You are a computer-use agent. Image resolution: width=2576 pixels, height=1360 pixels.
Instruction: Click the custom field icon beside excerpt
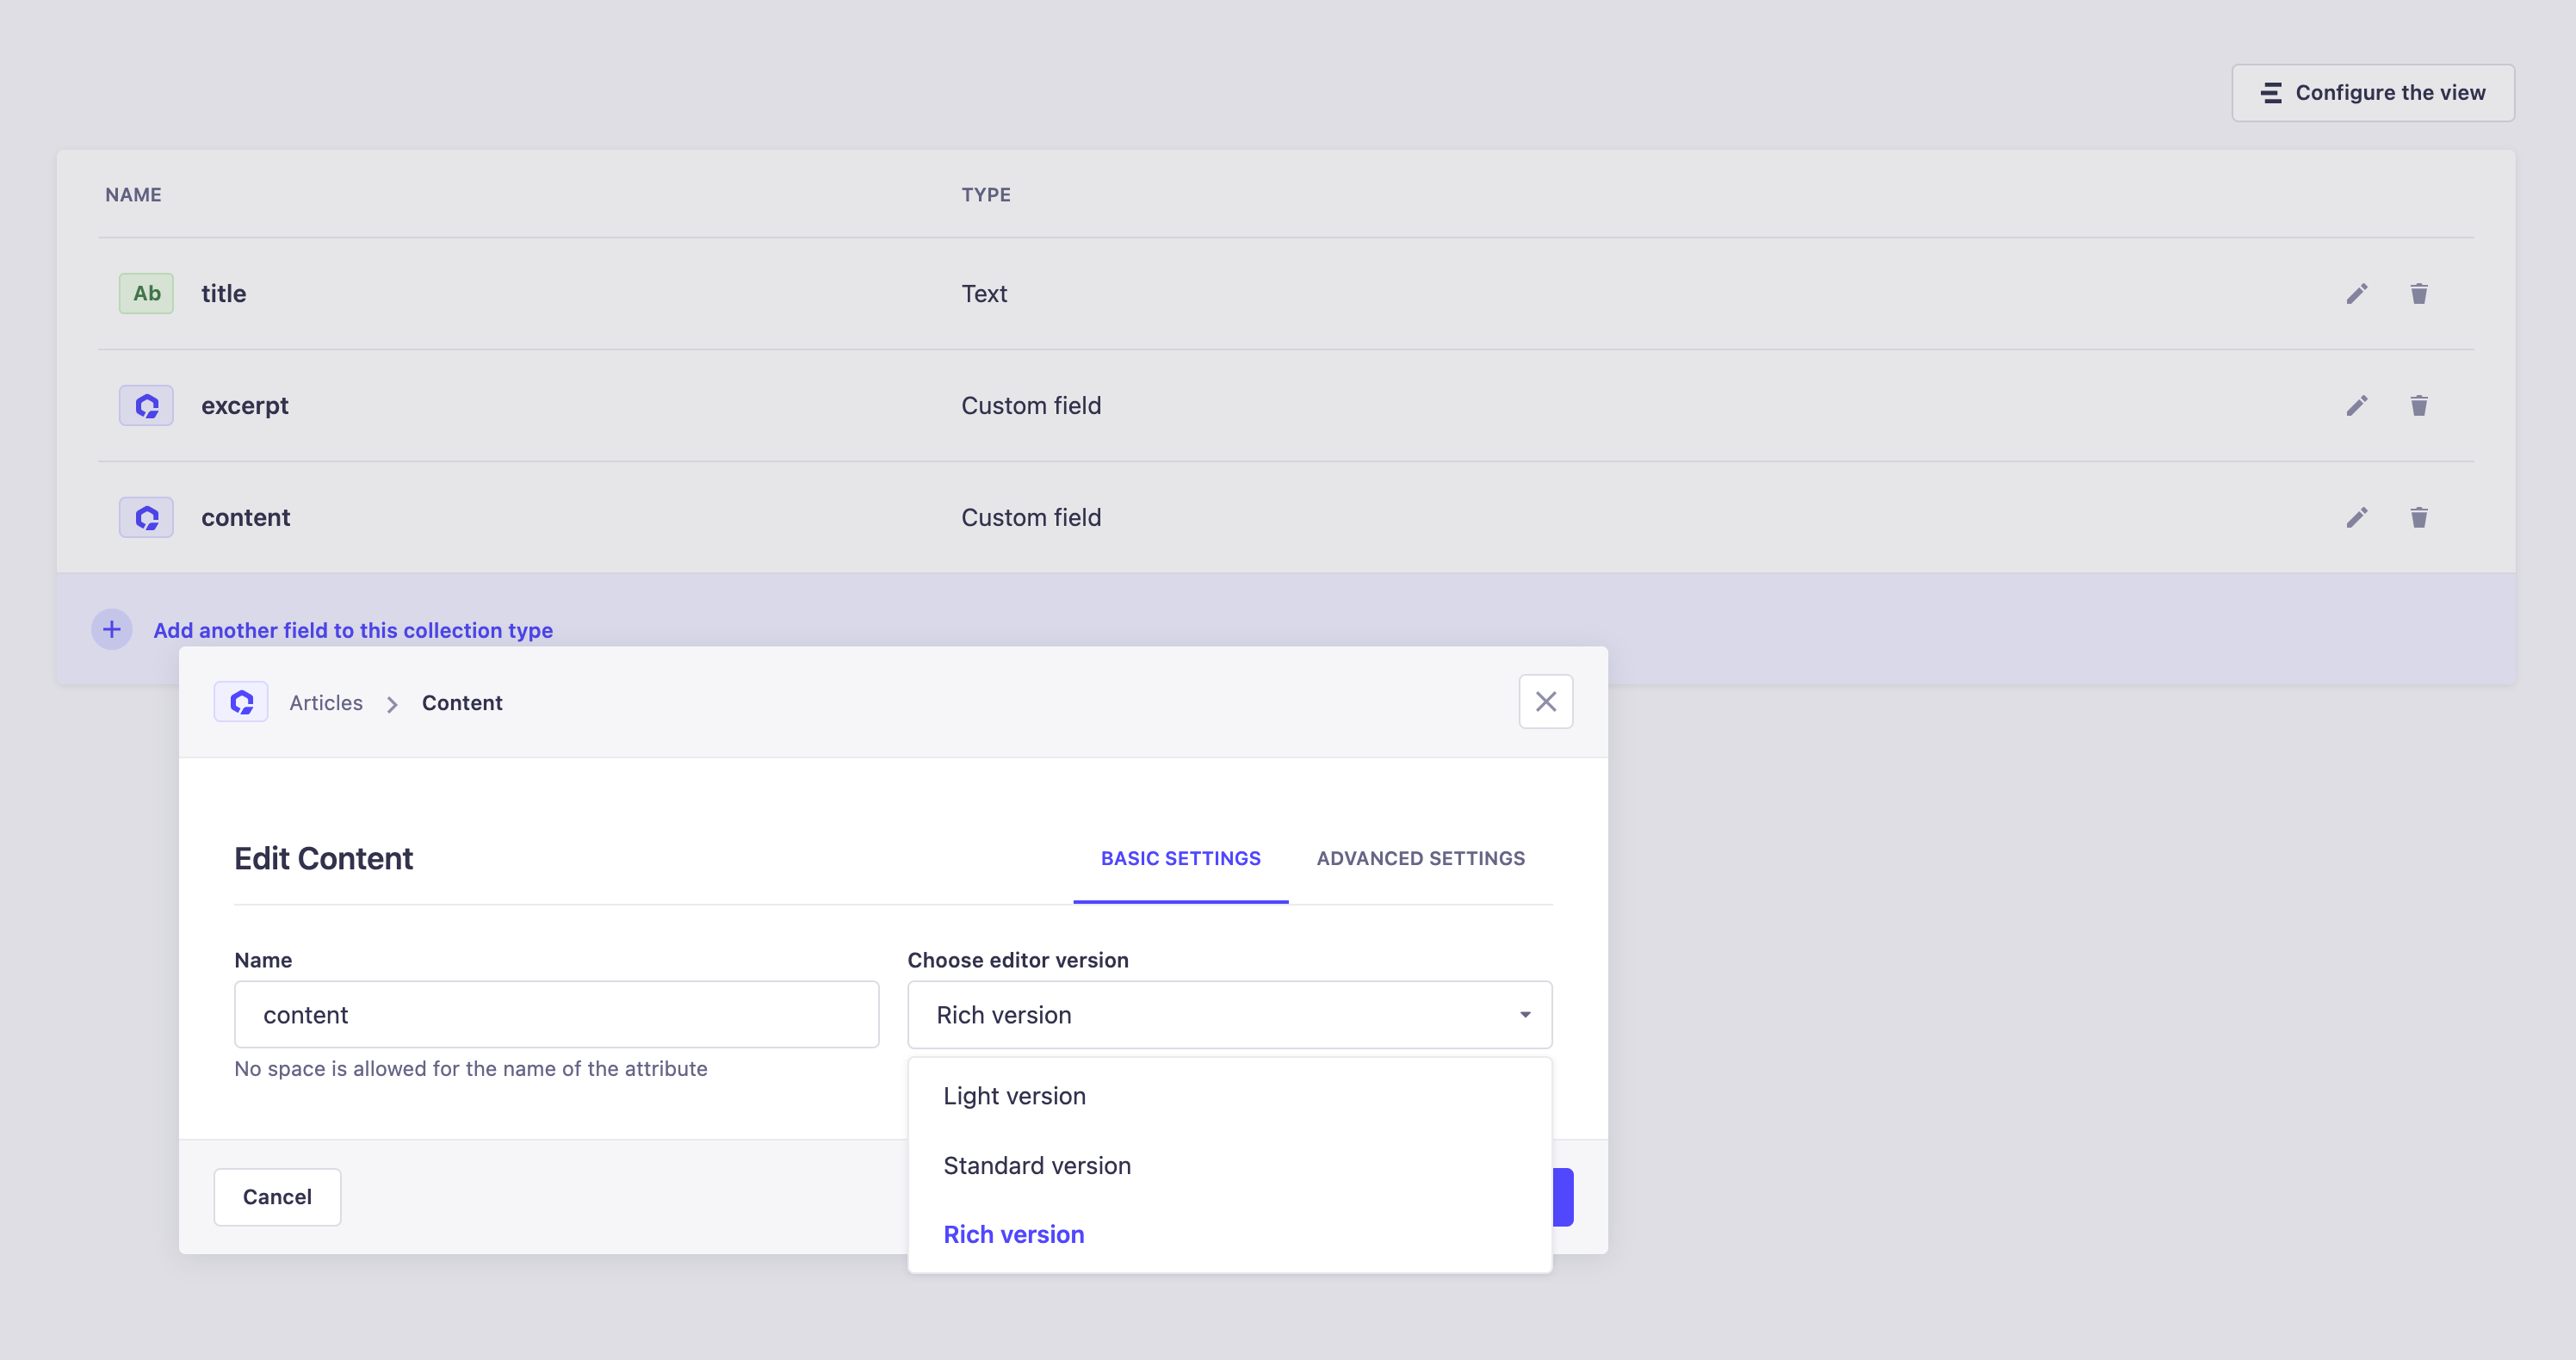(146, 405)
